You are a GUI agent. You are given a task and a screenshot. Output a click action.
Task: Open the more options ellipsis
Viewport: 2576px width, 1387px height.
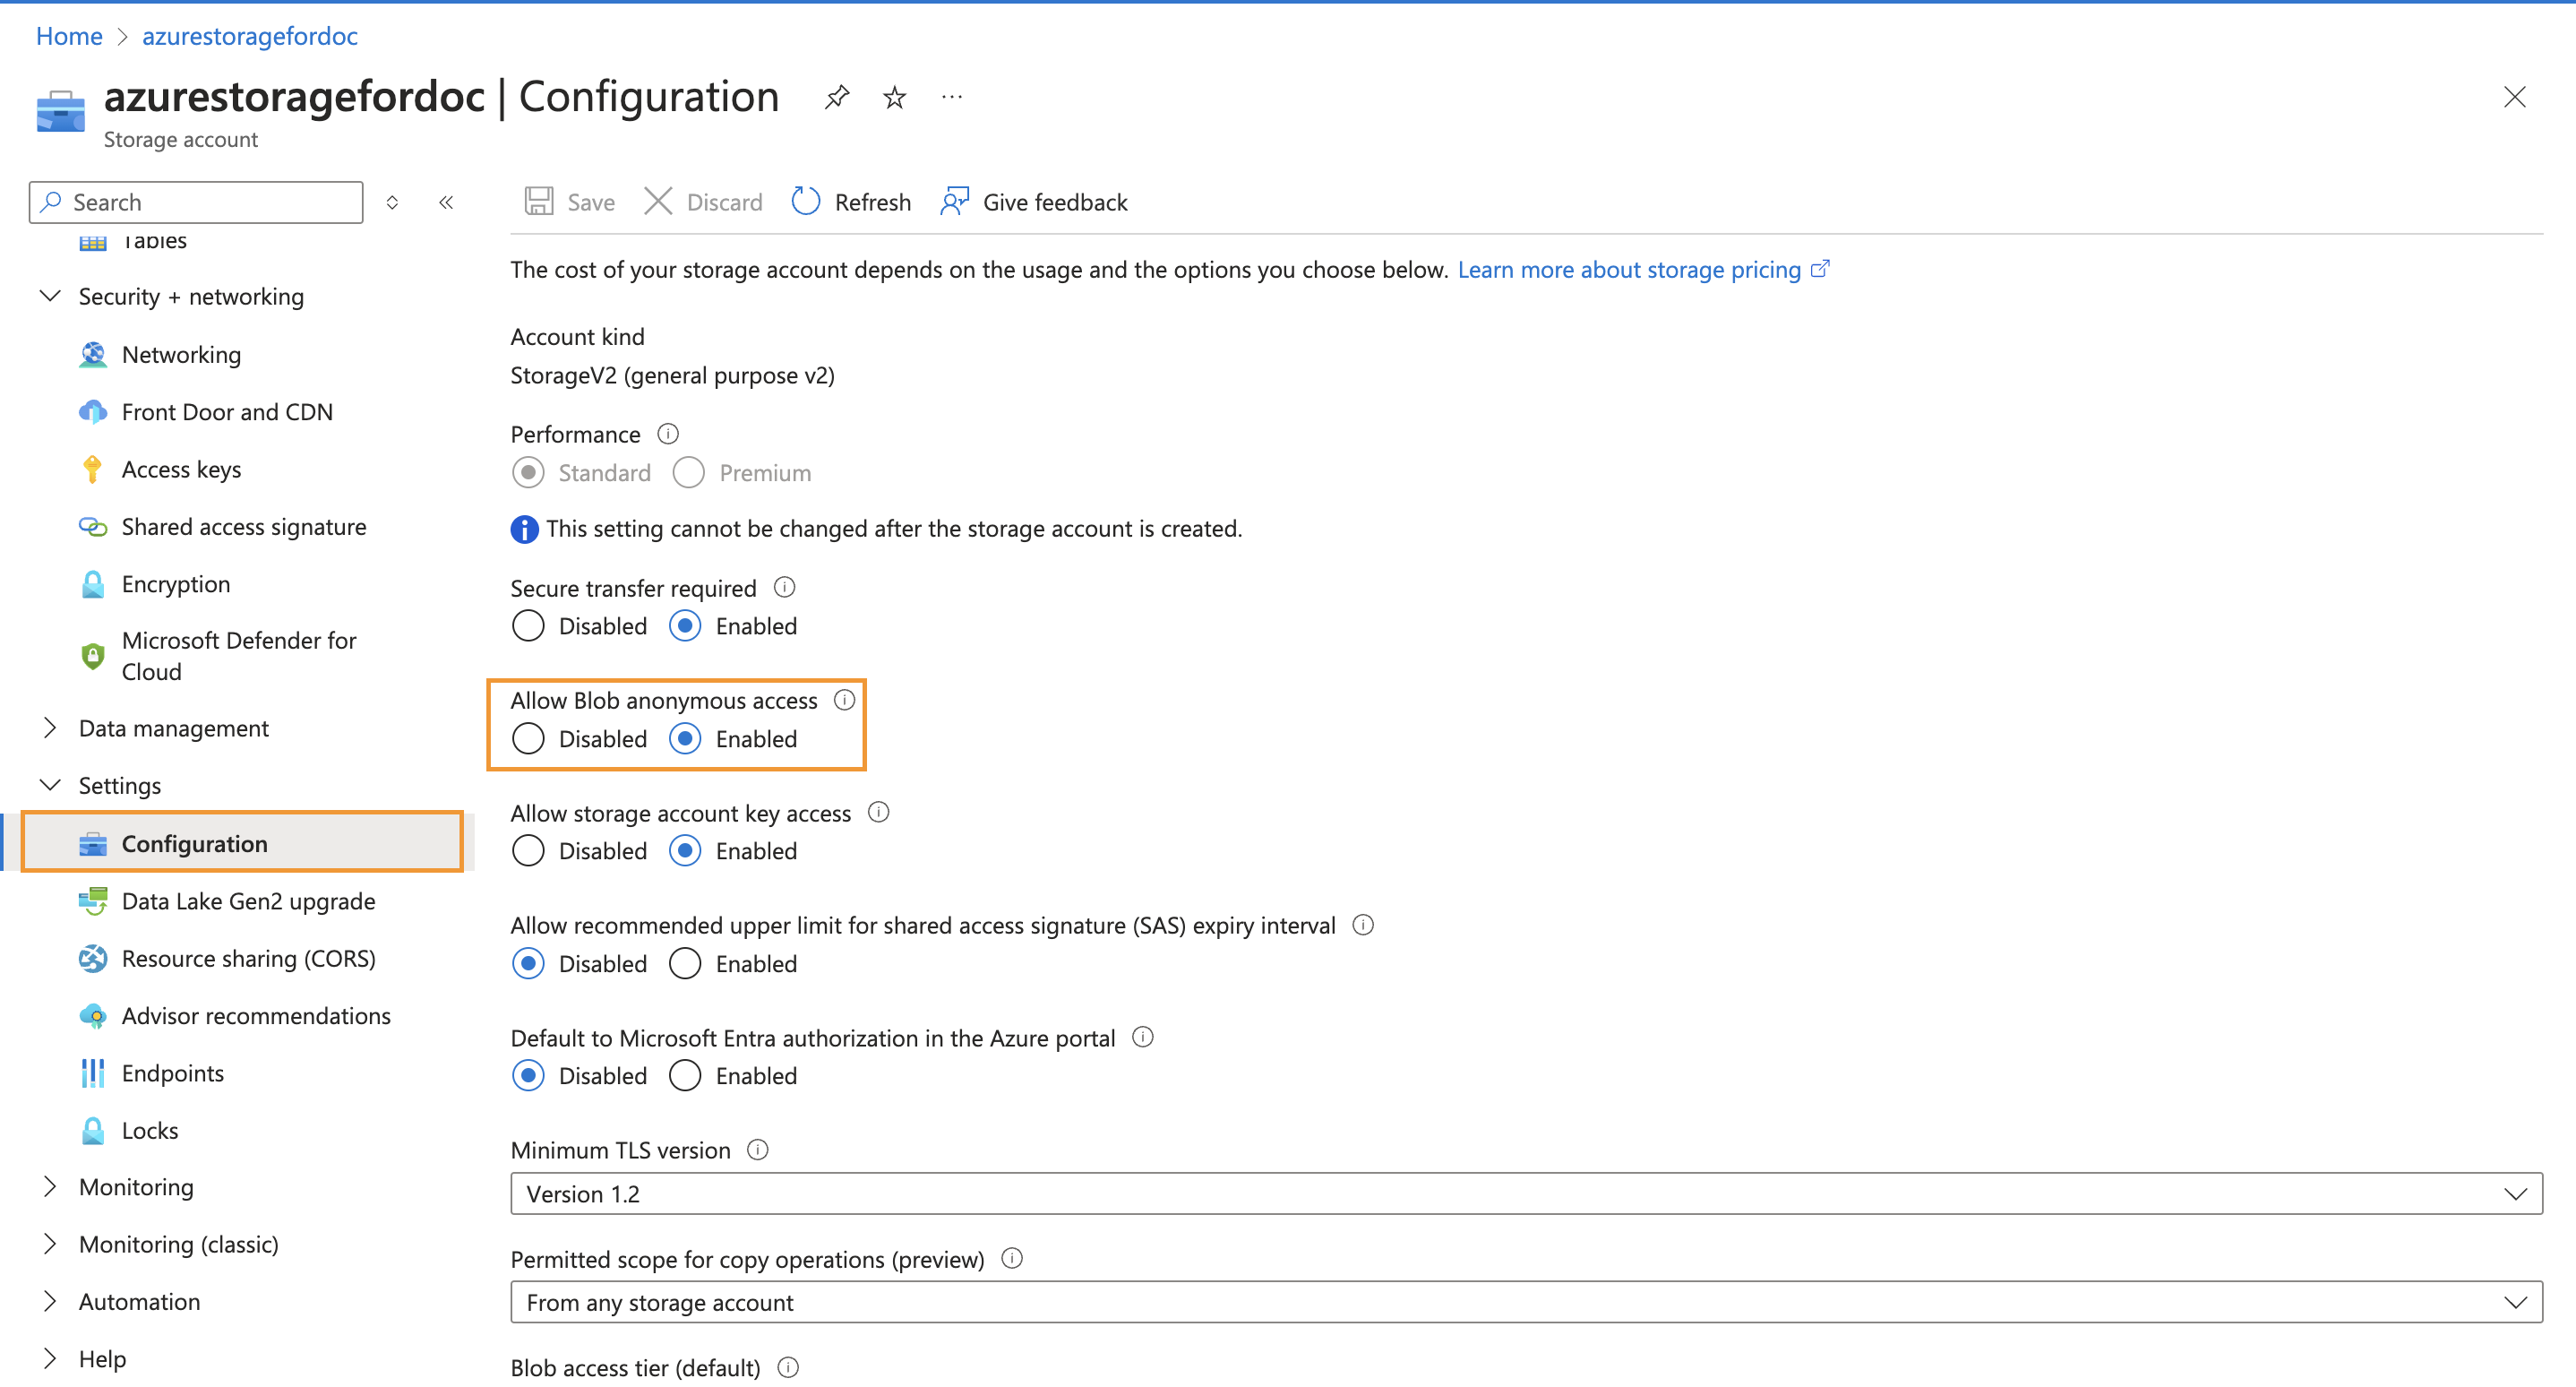click(951, 97)
